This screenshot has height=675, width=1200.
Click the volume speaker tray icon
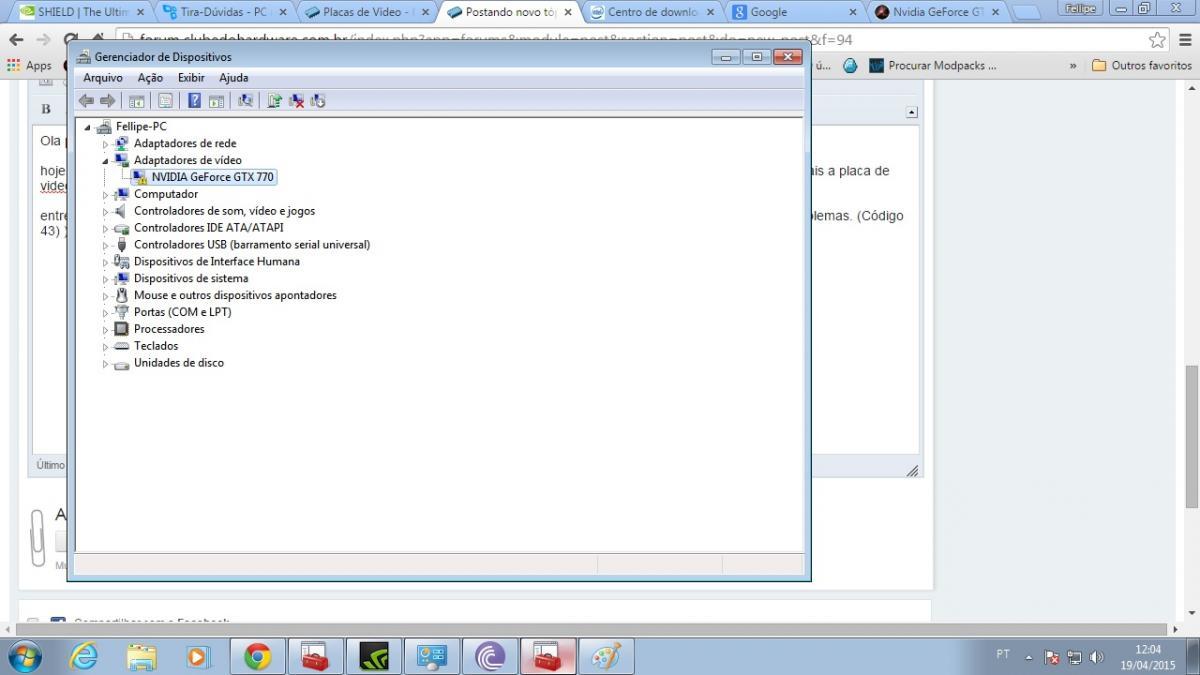point(1096,657)
